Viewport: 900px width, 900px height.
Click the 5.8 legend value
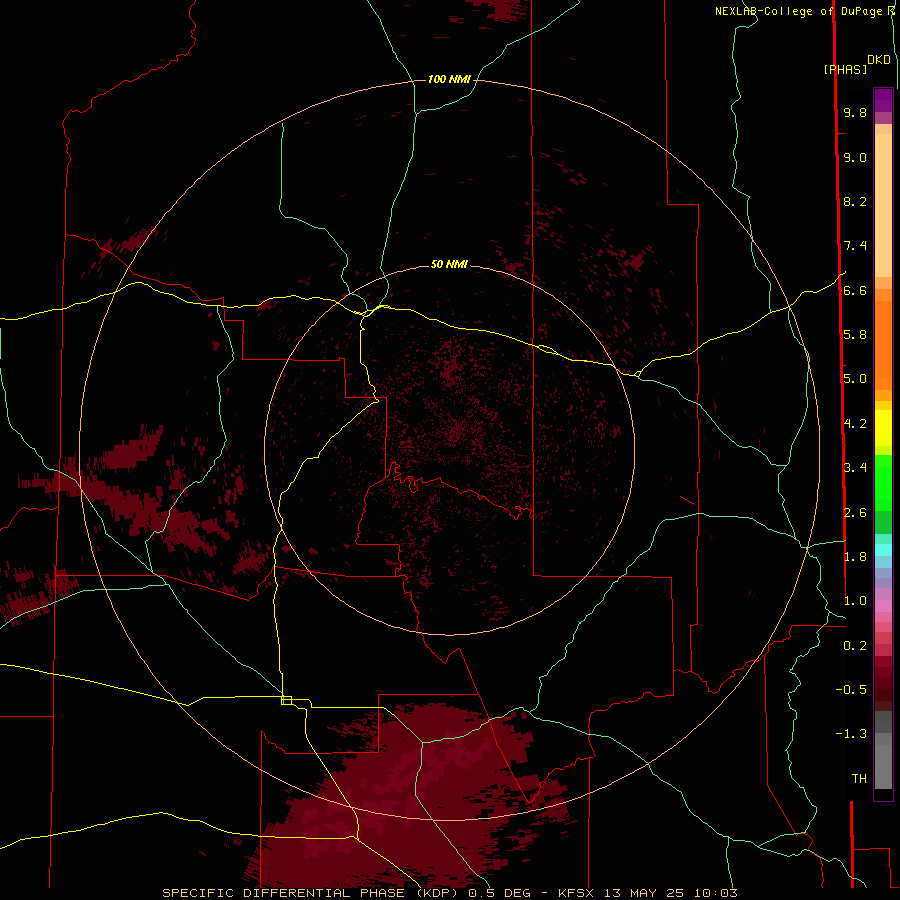(855, 335)
